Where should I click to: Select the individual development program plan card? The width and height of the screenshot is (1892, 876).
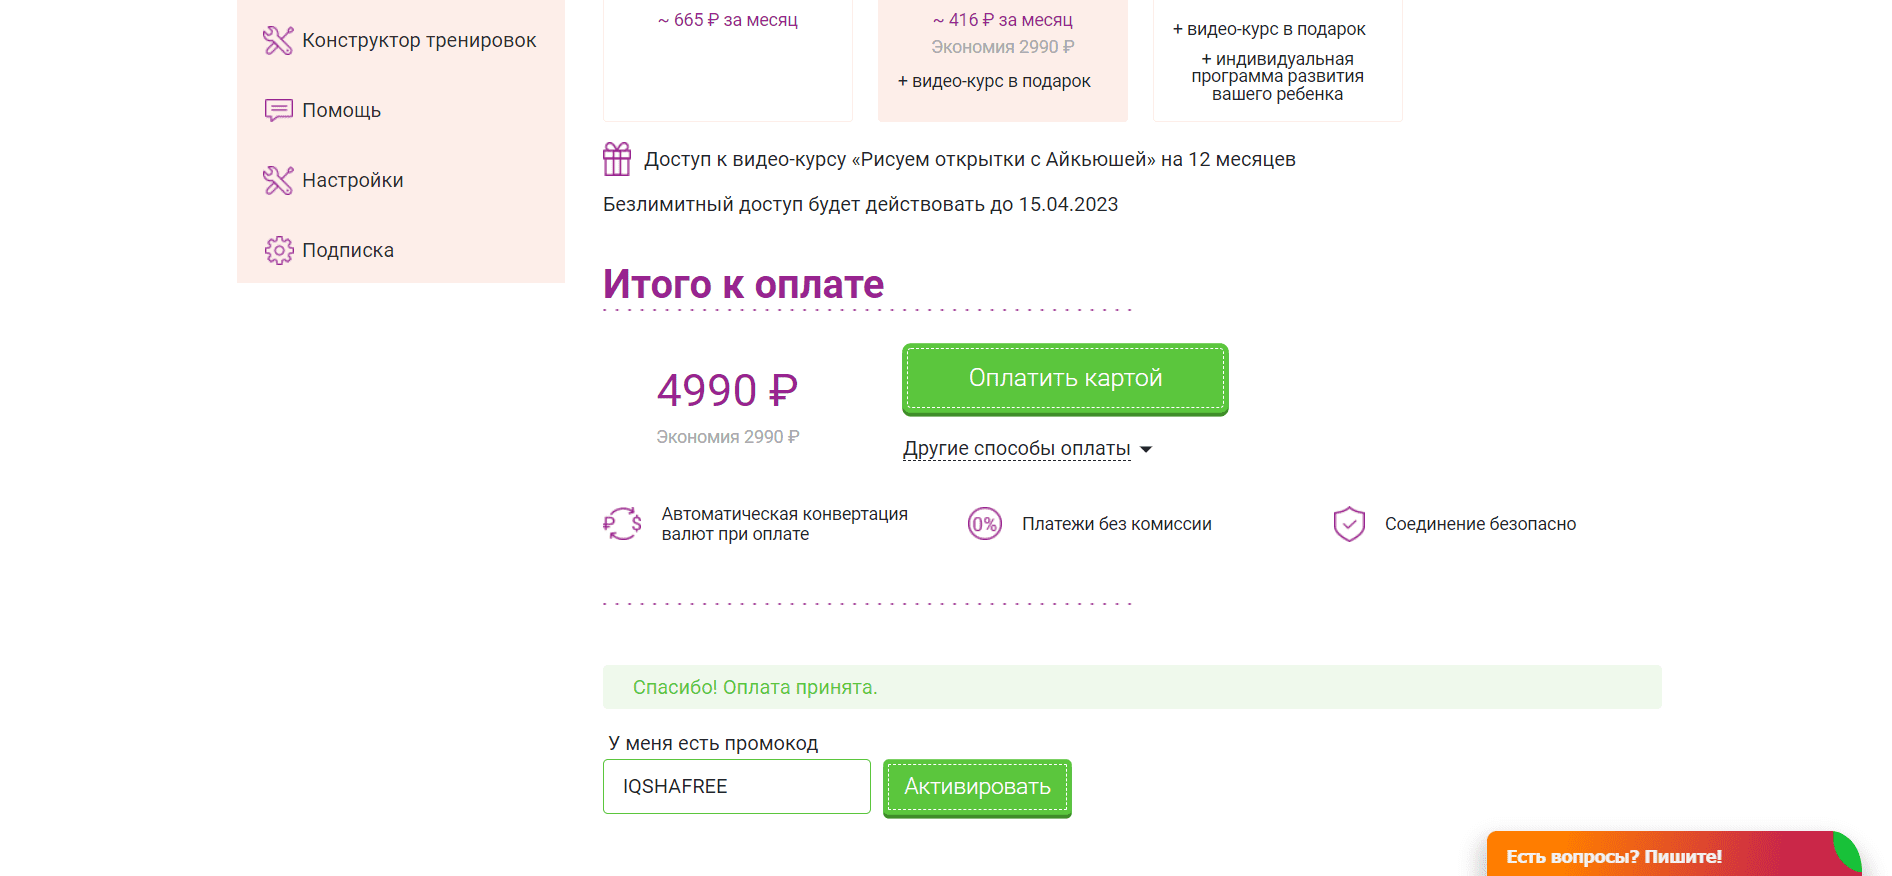(x=1278, y=60)
